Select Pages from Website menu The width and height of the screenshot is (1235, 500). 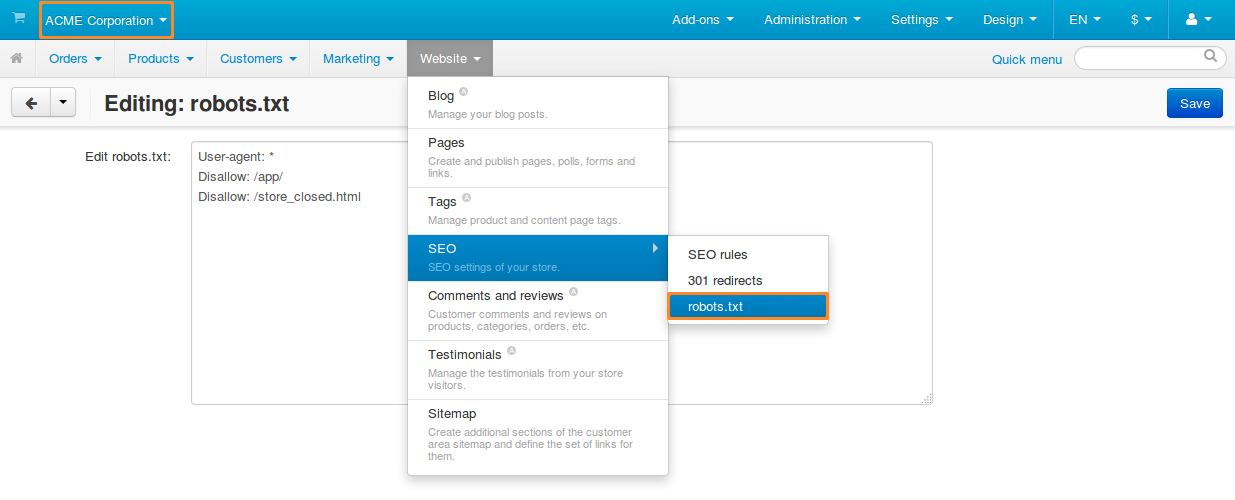tap(538, 158)
